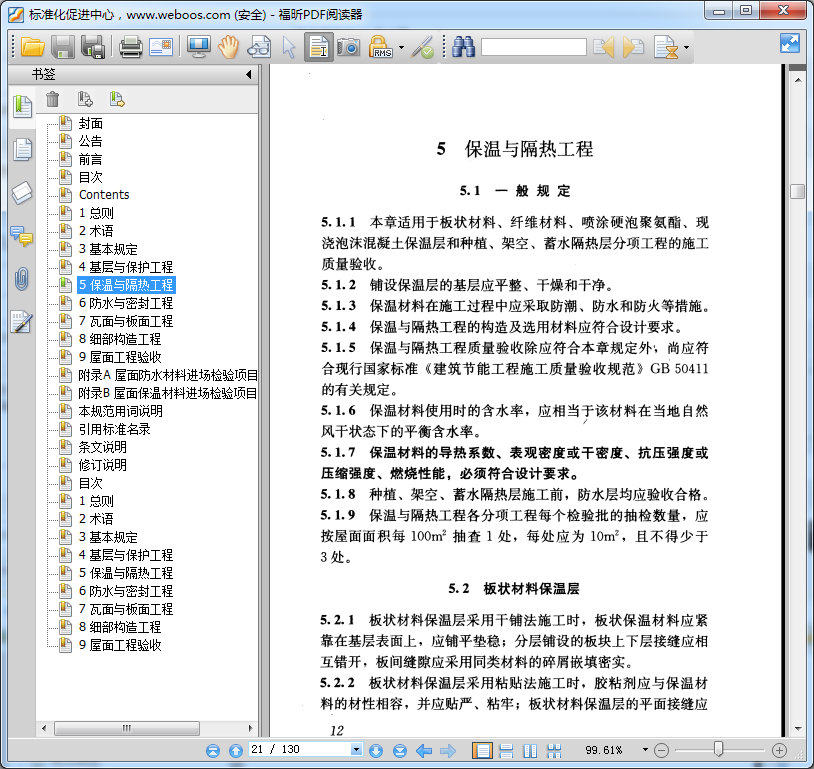Open search options dropdown arrow

click(x=686, y=47)
